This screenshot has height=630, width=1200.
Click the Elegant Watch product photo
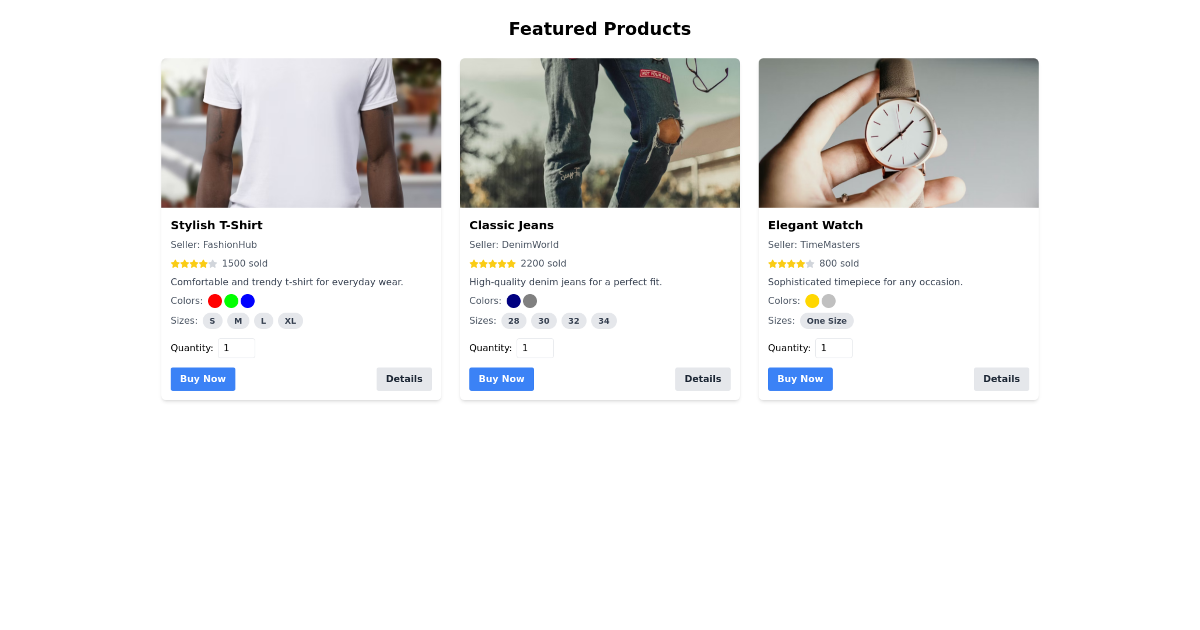click(x=898, y=132)
